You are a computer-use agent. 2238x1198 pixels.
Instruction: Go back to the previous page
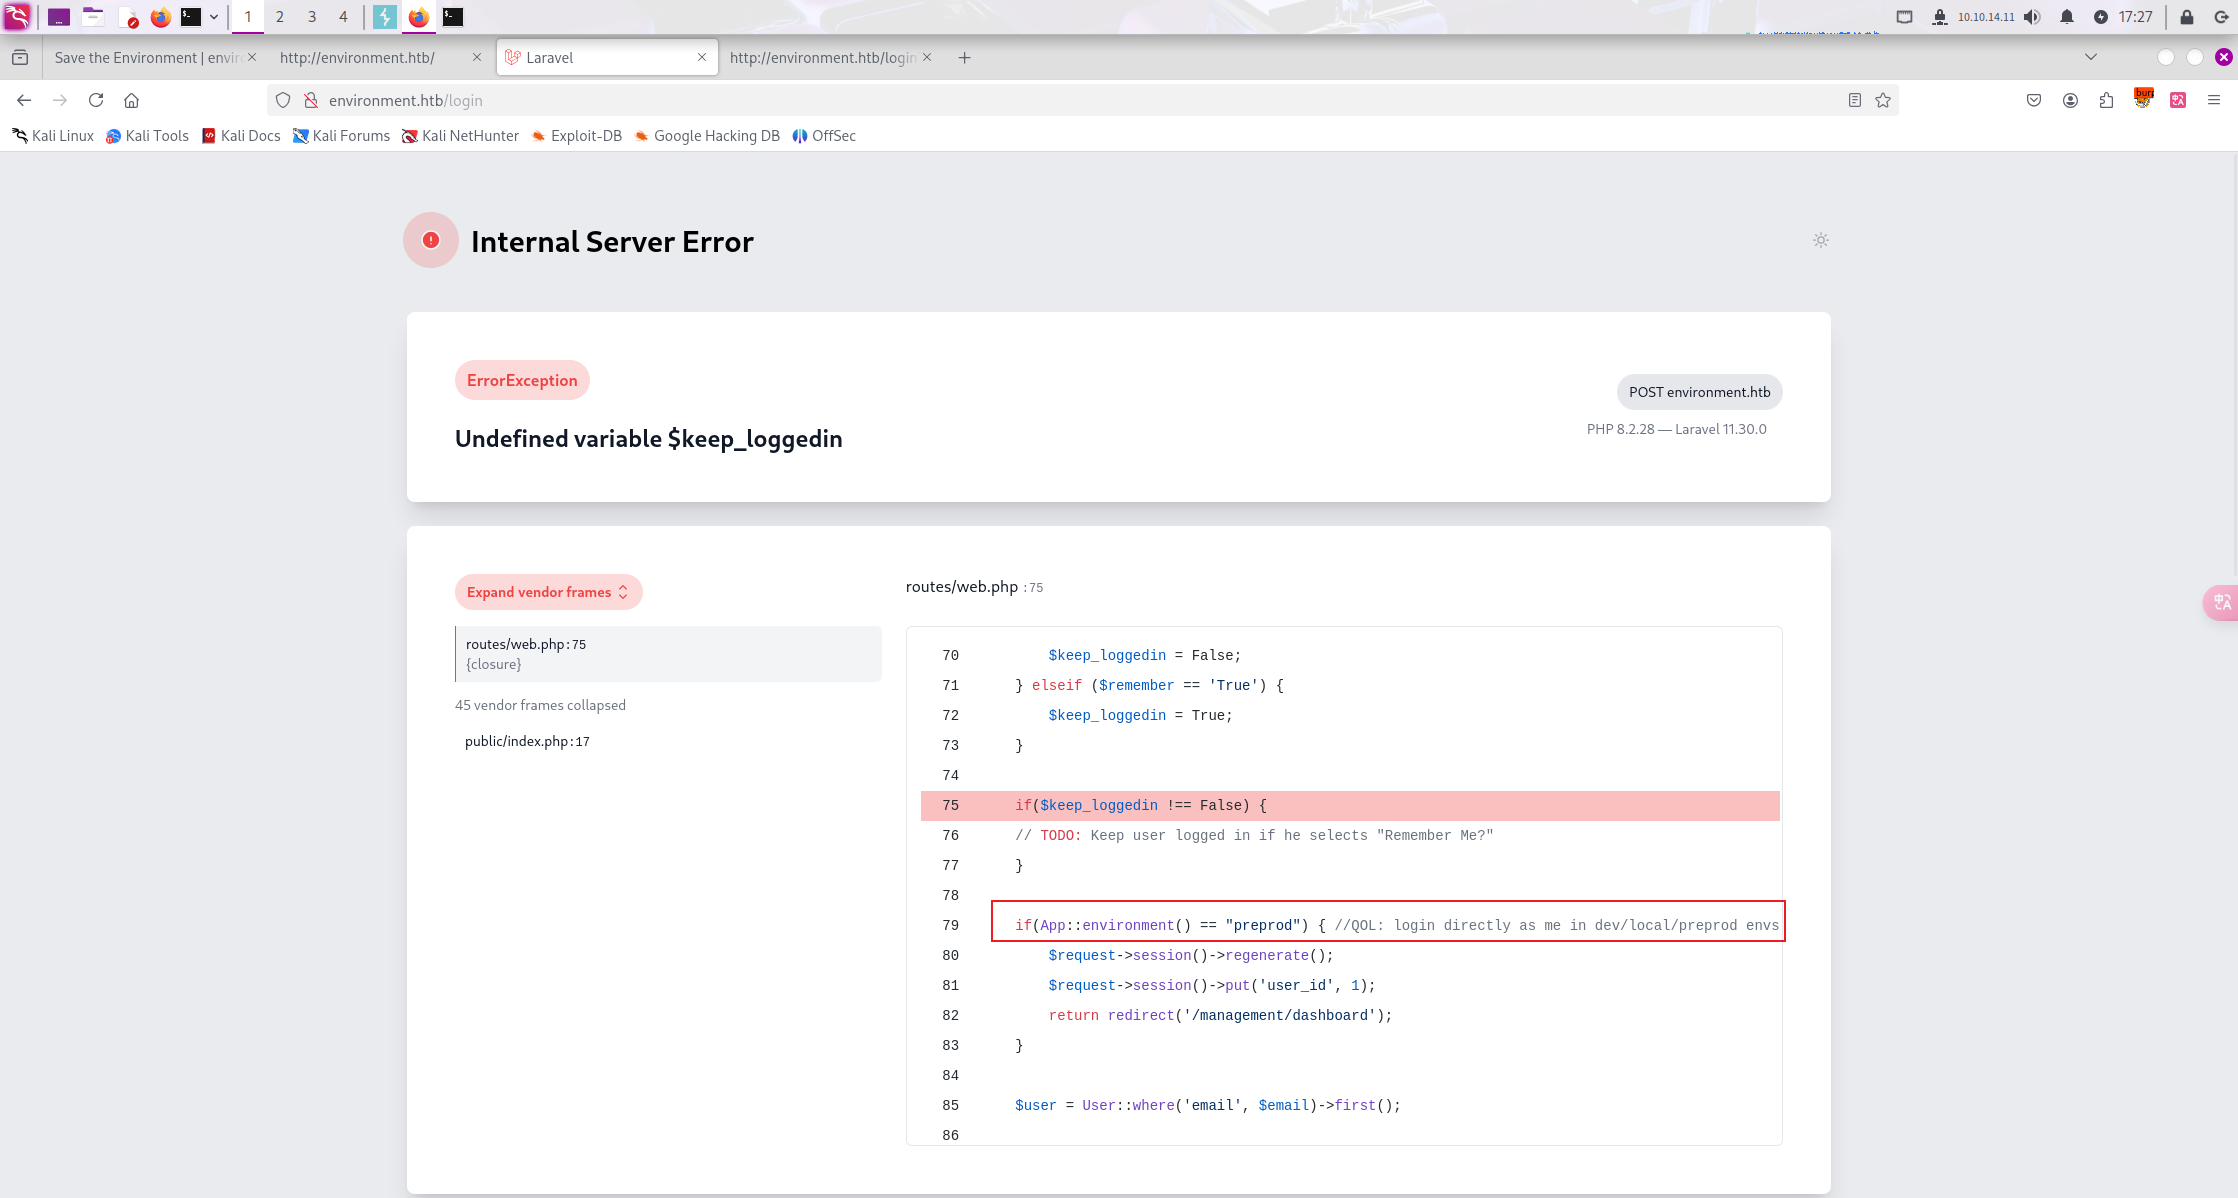click(24, 100)
